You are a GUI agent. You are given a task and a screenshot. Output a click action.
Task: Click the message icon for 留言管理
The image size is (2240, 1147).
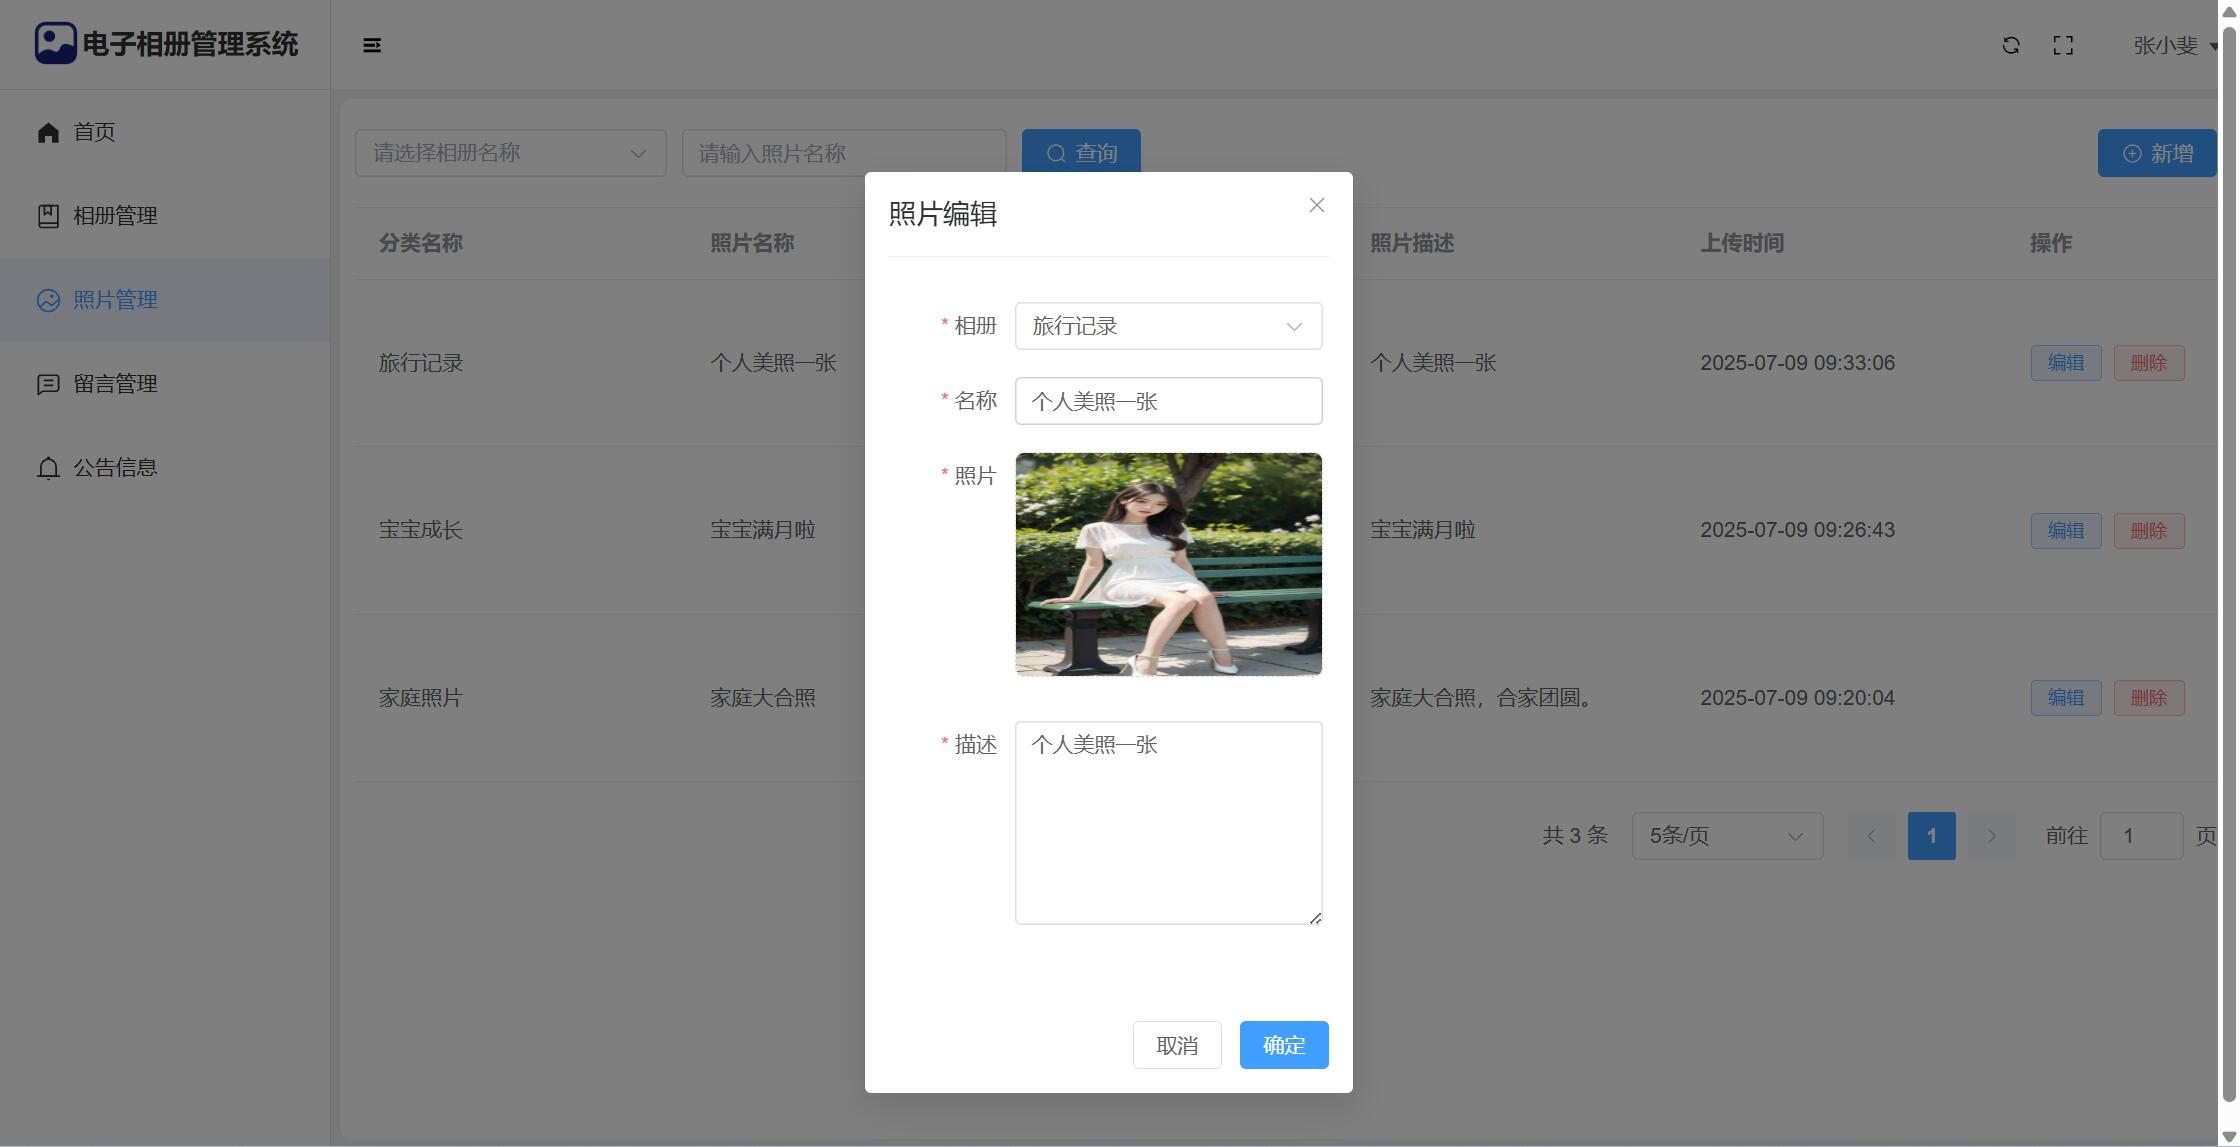pyautogui.click(x=48, y=384)
